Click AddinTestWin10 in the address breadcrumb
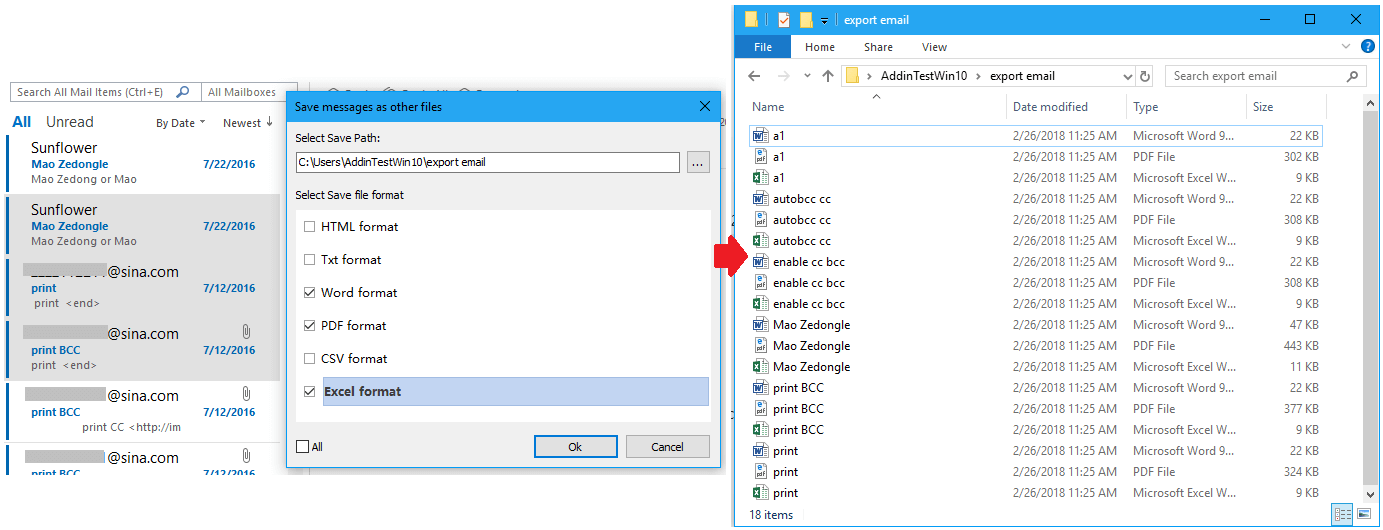This screenshot has width=1383, height=530. pos(925,76)
